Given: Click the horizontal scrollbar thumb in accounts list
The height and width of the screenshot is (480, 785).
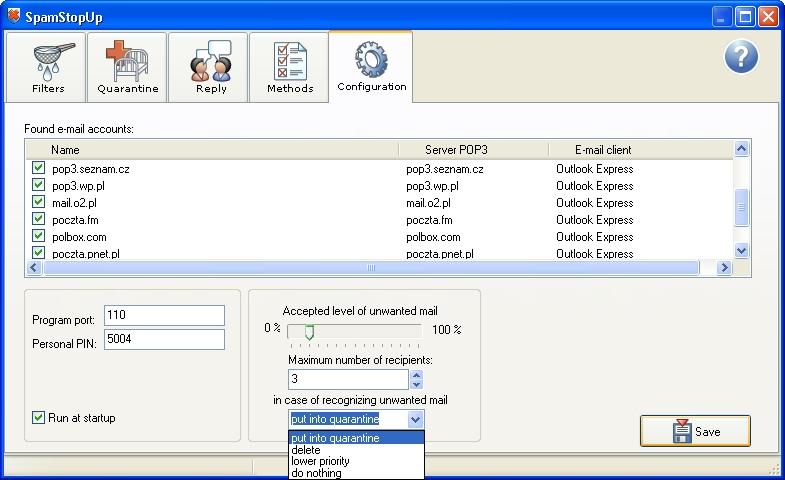Looking at the screenshot, I should [x=371, y=268].
